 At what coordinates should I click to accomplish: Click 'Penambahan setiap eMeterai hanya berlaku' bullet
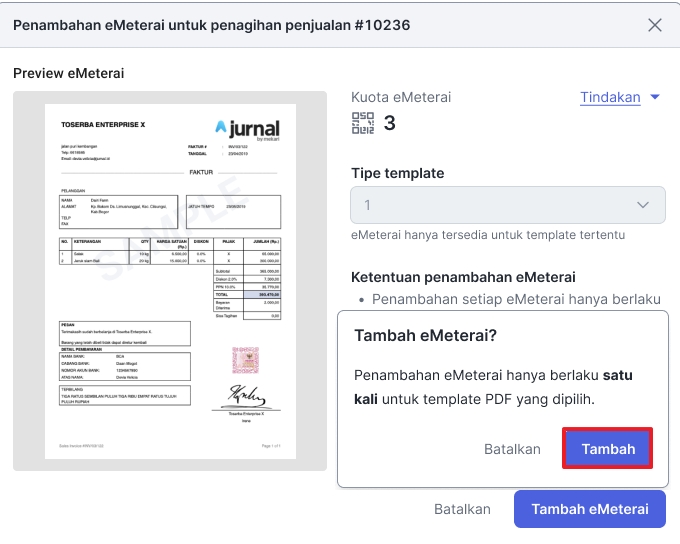(x=516, y=299)
